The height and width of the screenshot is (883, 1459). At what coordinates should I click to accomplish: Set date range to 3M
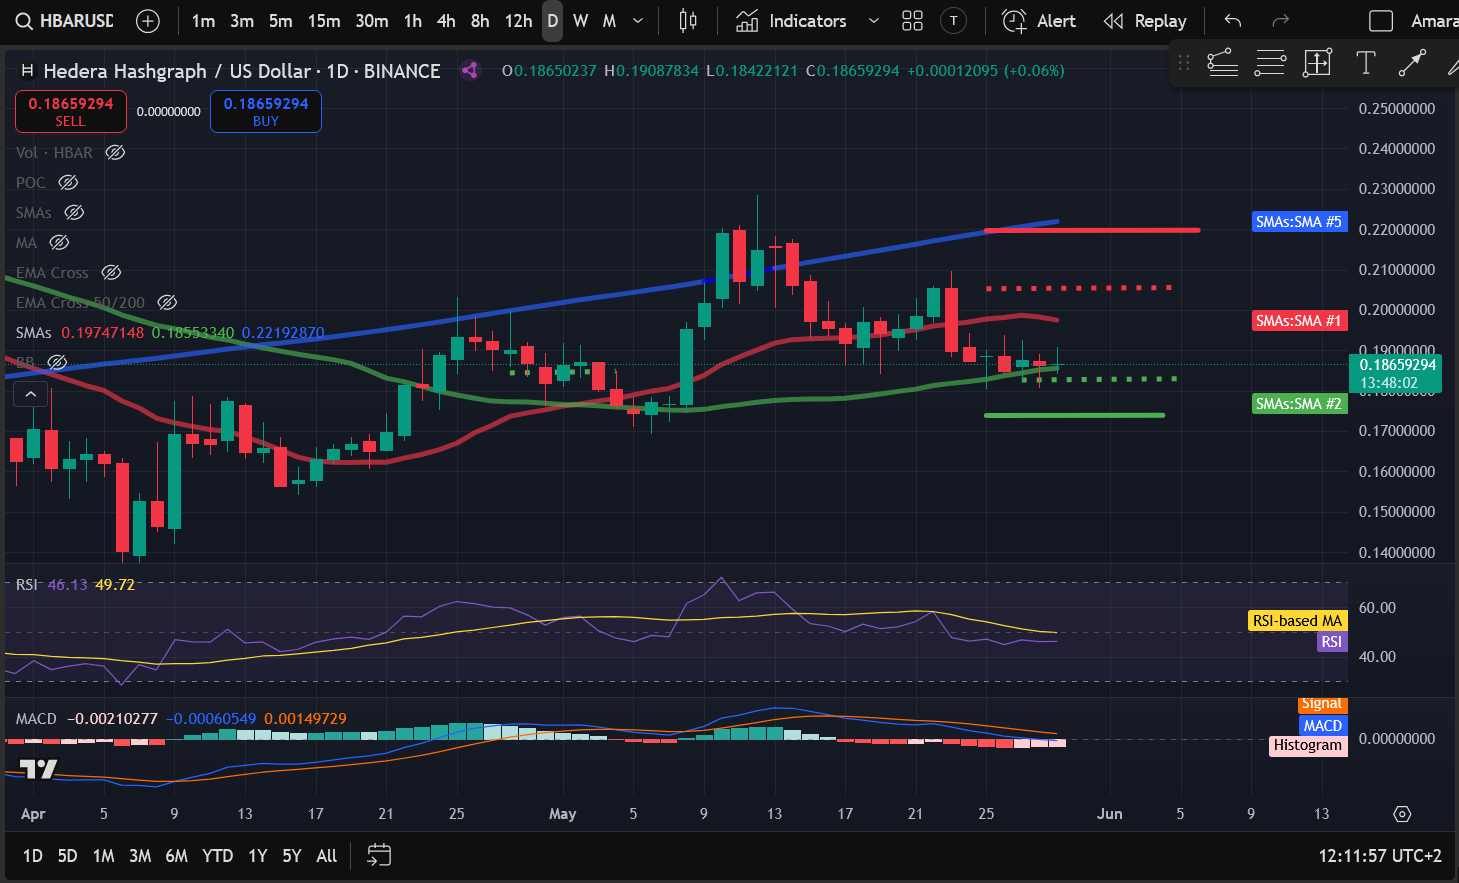point(140,856)
